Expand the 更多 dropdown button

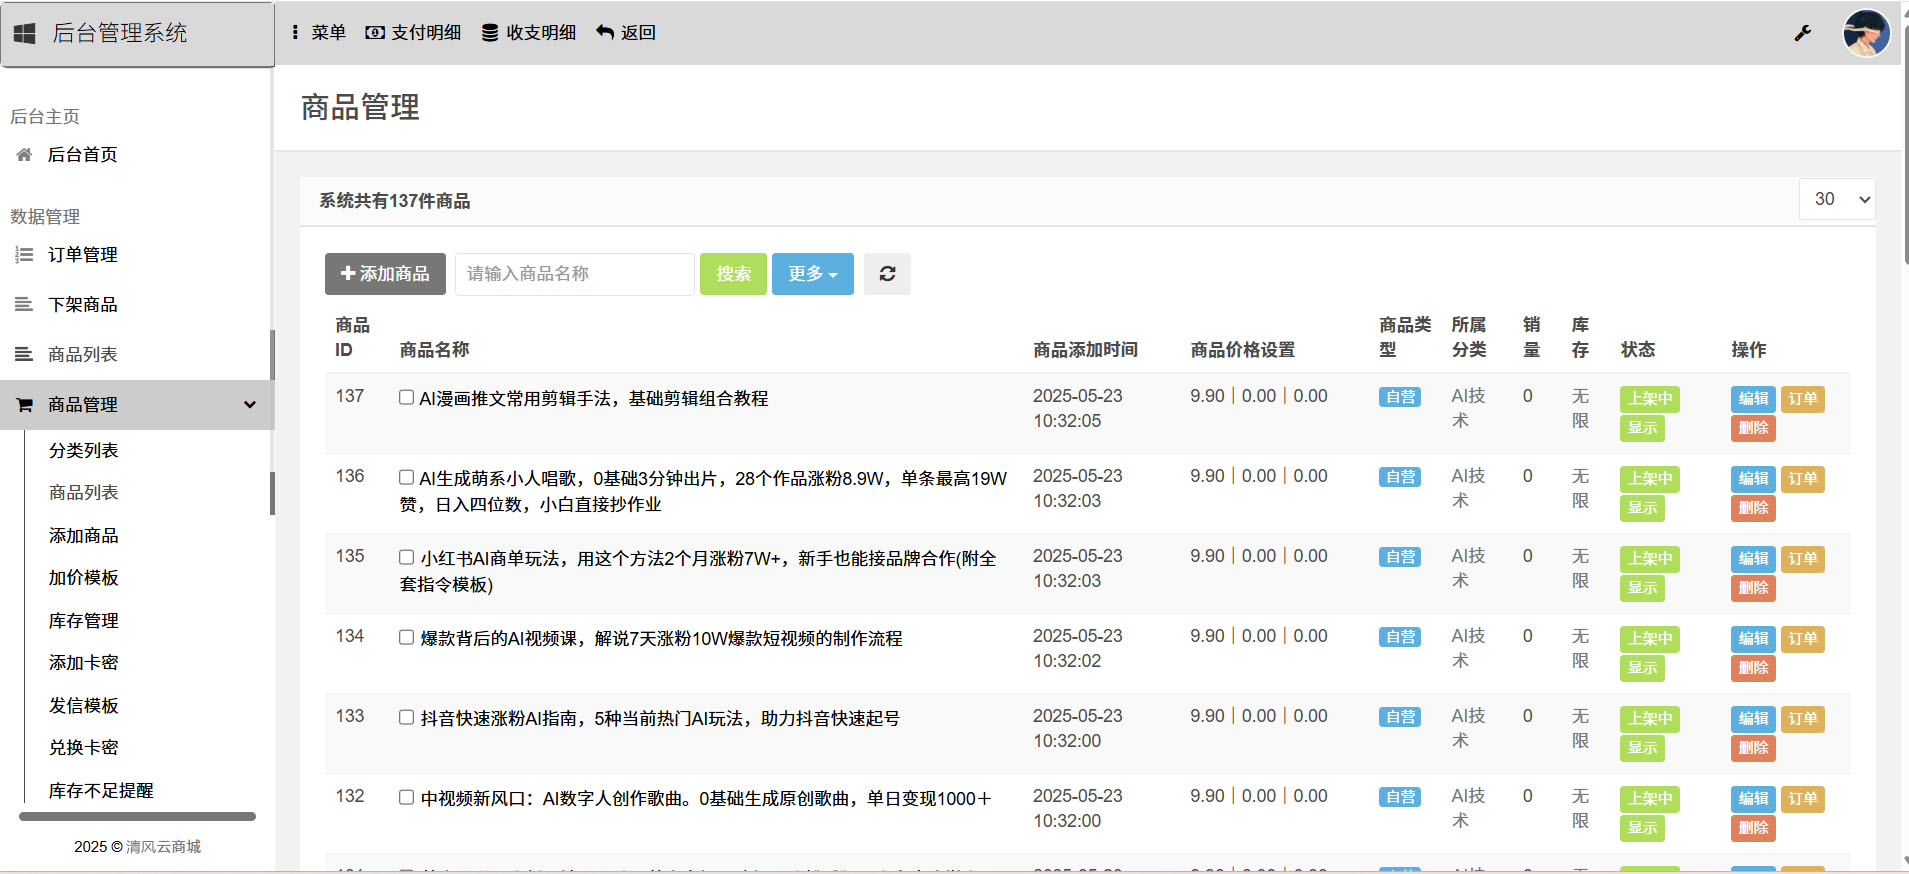pyautogui.click(x=812, y=274)
